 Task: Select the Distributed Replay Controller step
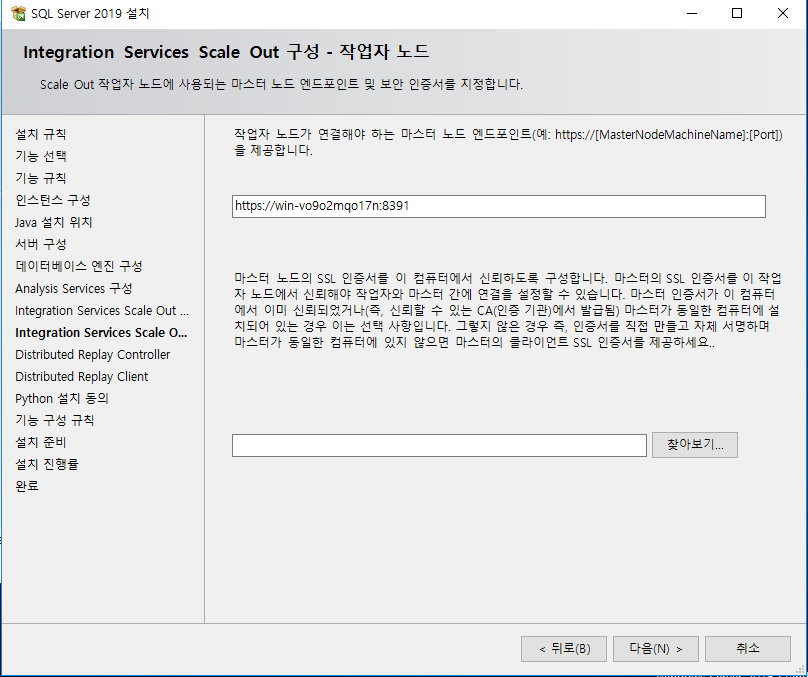click(x=93, y=354)
